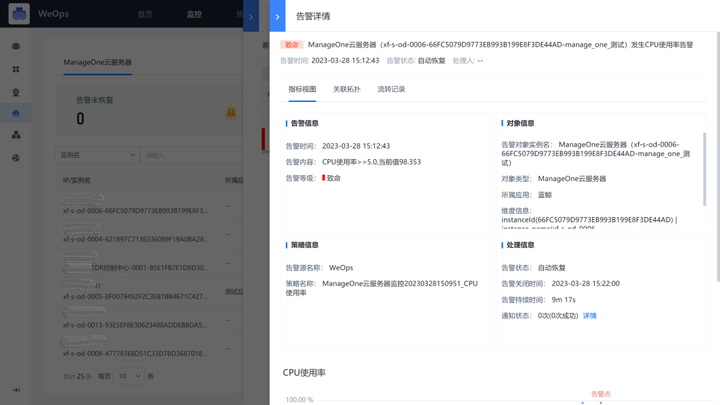Screen dimensions: 720x405
Task: Switch to 指标视图 tab
Action: pos(302,89)
